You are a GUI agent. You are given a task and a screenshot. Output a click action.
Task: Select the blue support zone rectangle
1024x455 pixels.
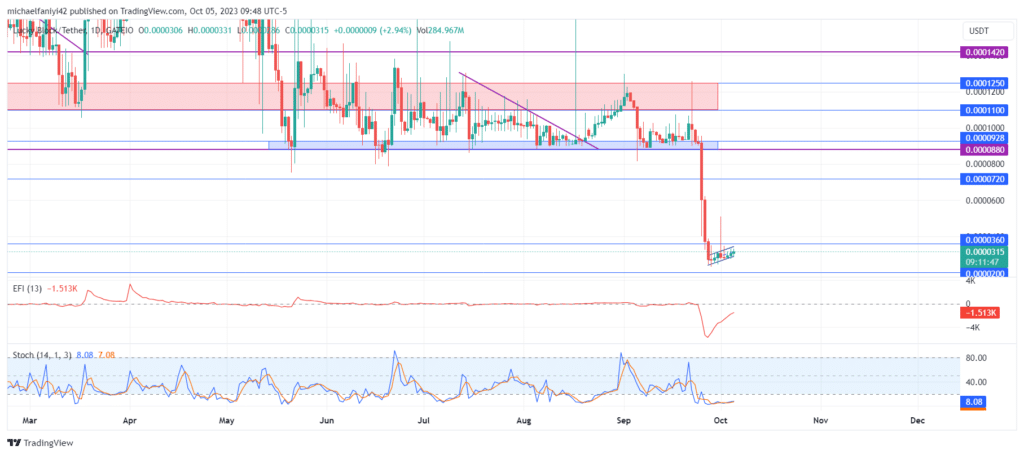(493, 145)
